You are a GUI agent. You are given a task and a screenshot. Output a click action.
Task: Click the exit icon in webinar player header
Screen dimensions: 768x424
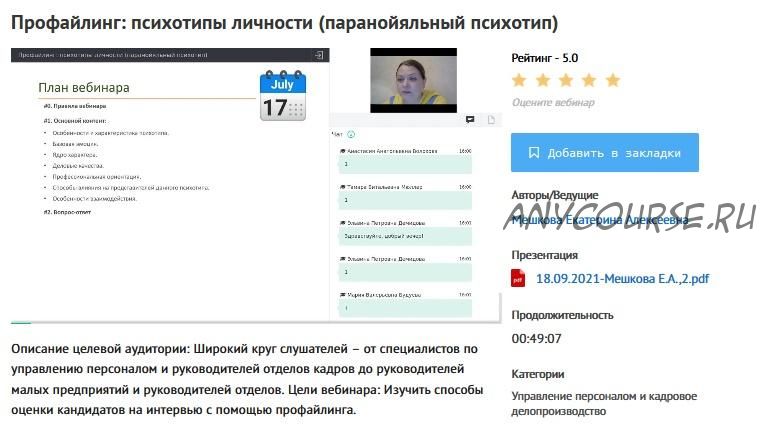319,55
